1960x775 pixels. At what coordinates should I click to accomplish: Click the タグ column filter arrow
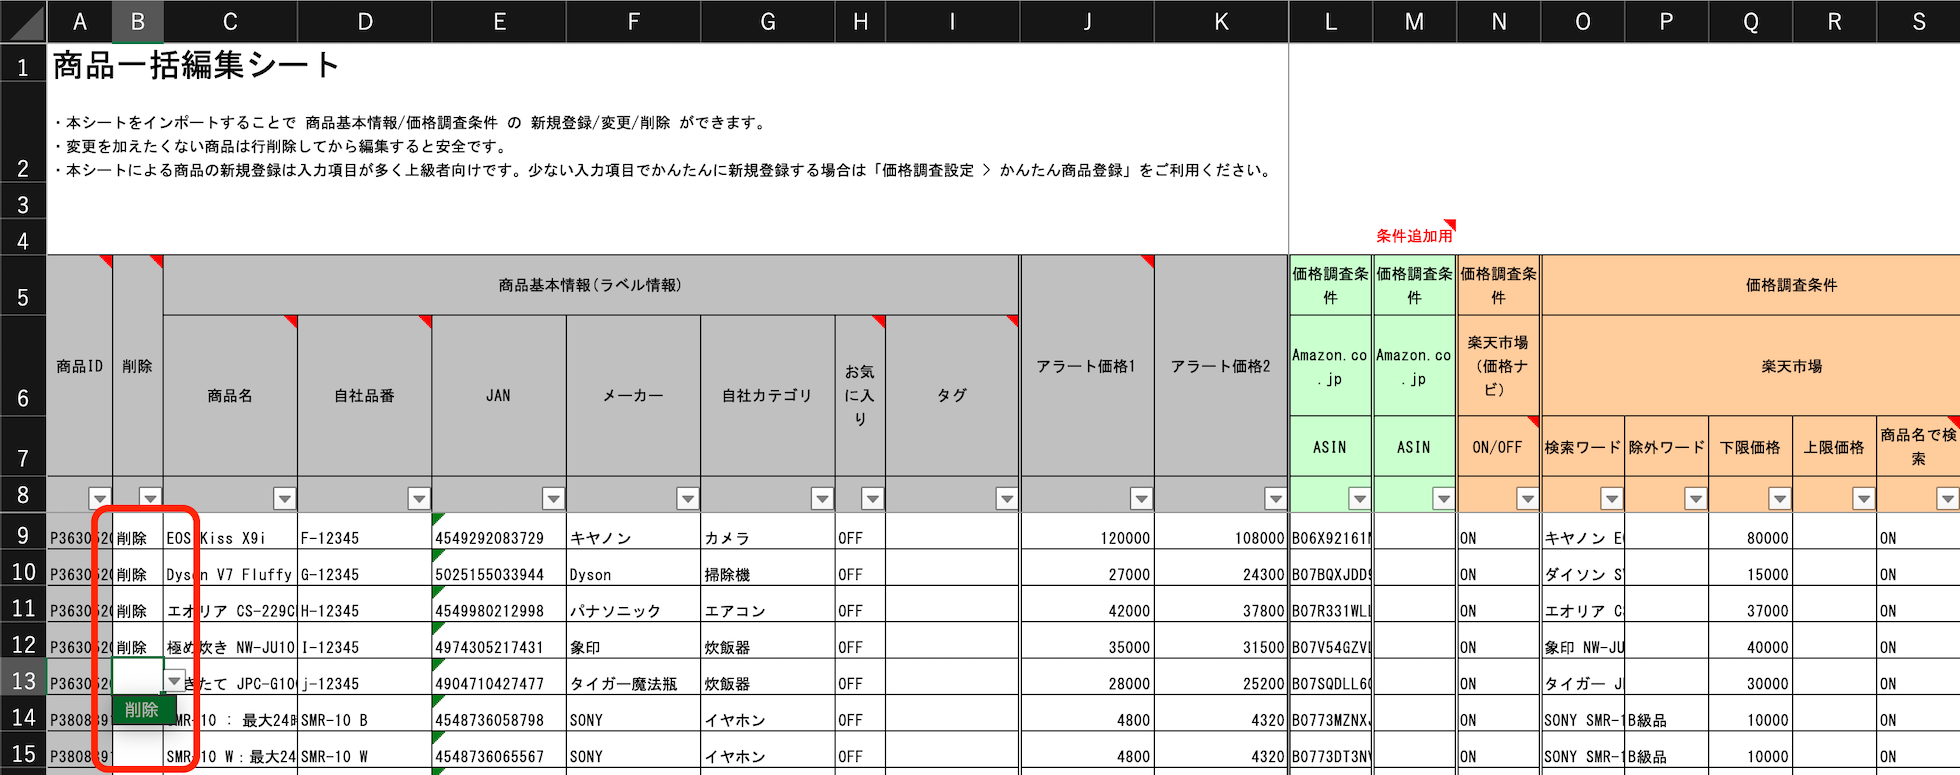click(1007, 498)
